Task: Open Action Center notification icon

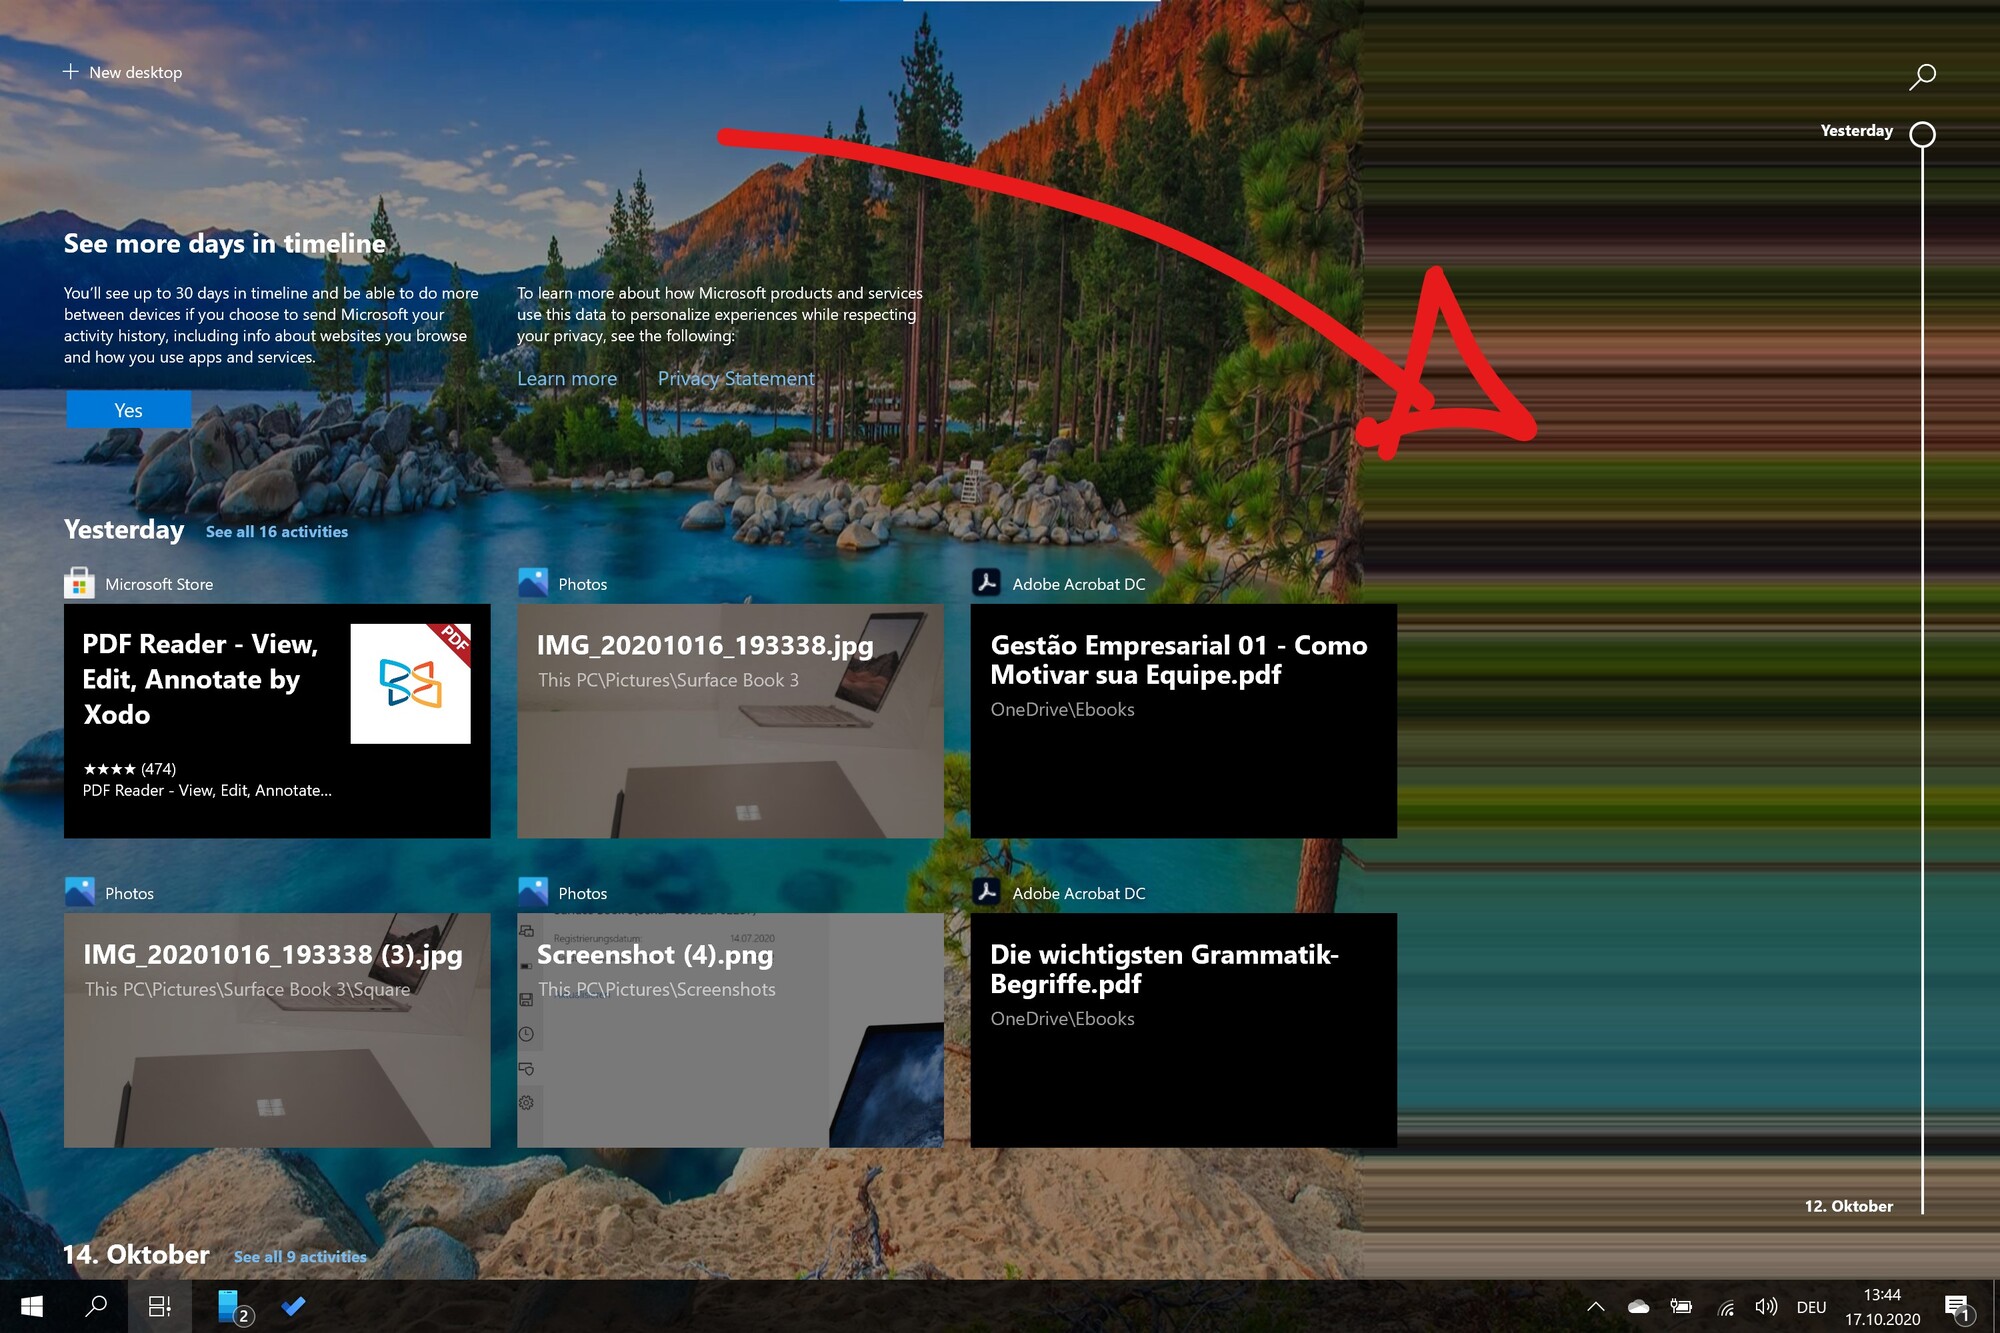Action: click(x=1958, y=1307)
